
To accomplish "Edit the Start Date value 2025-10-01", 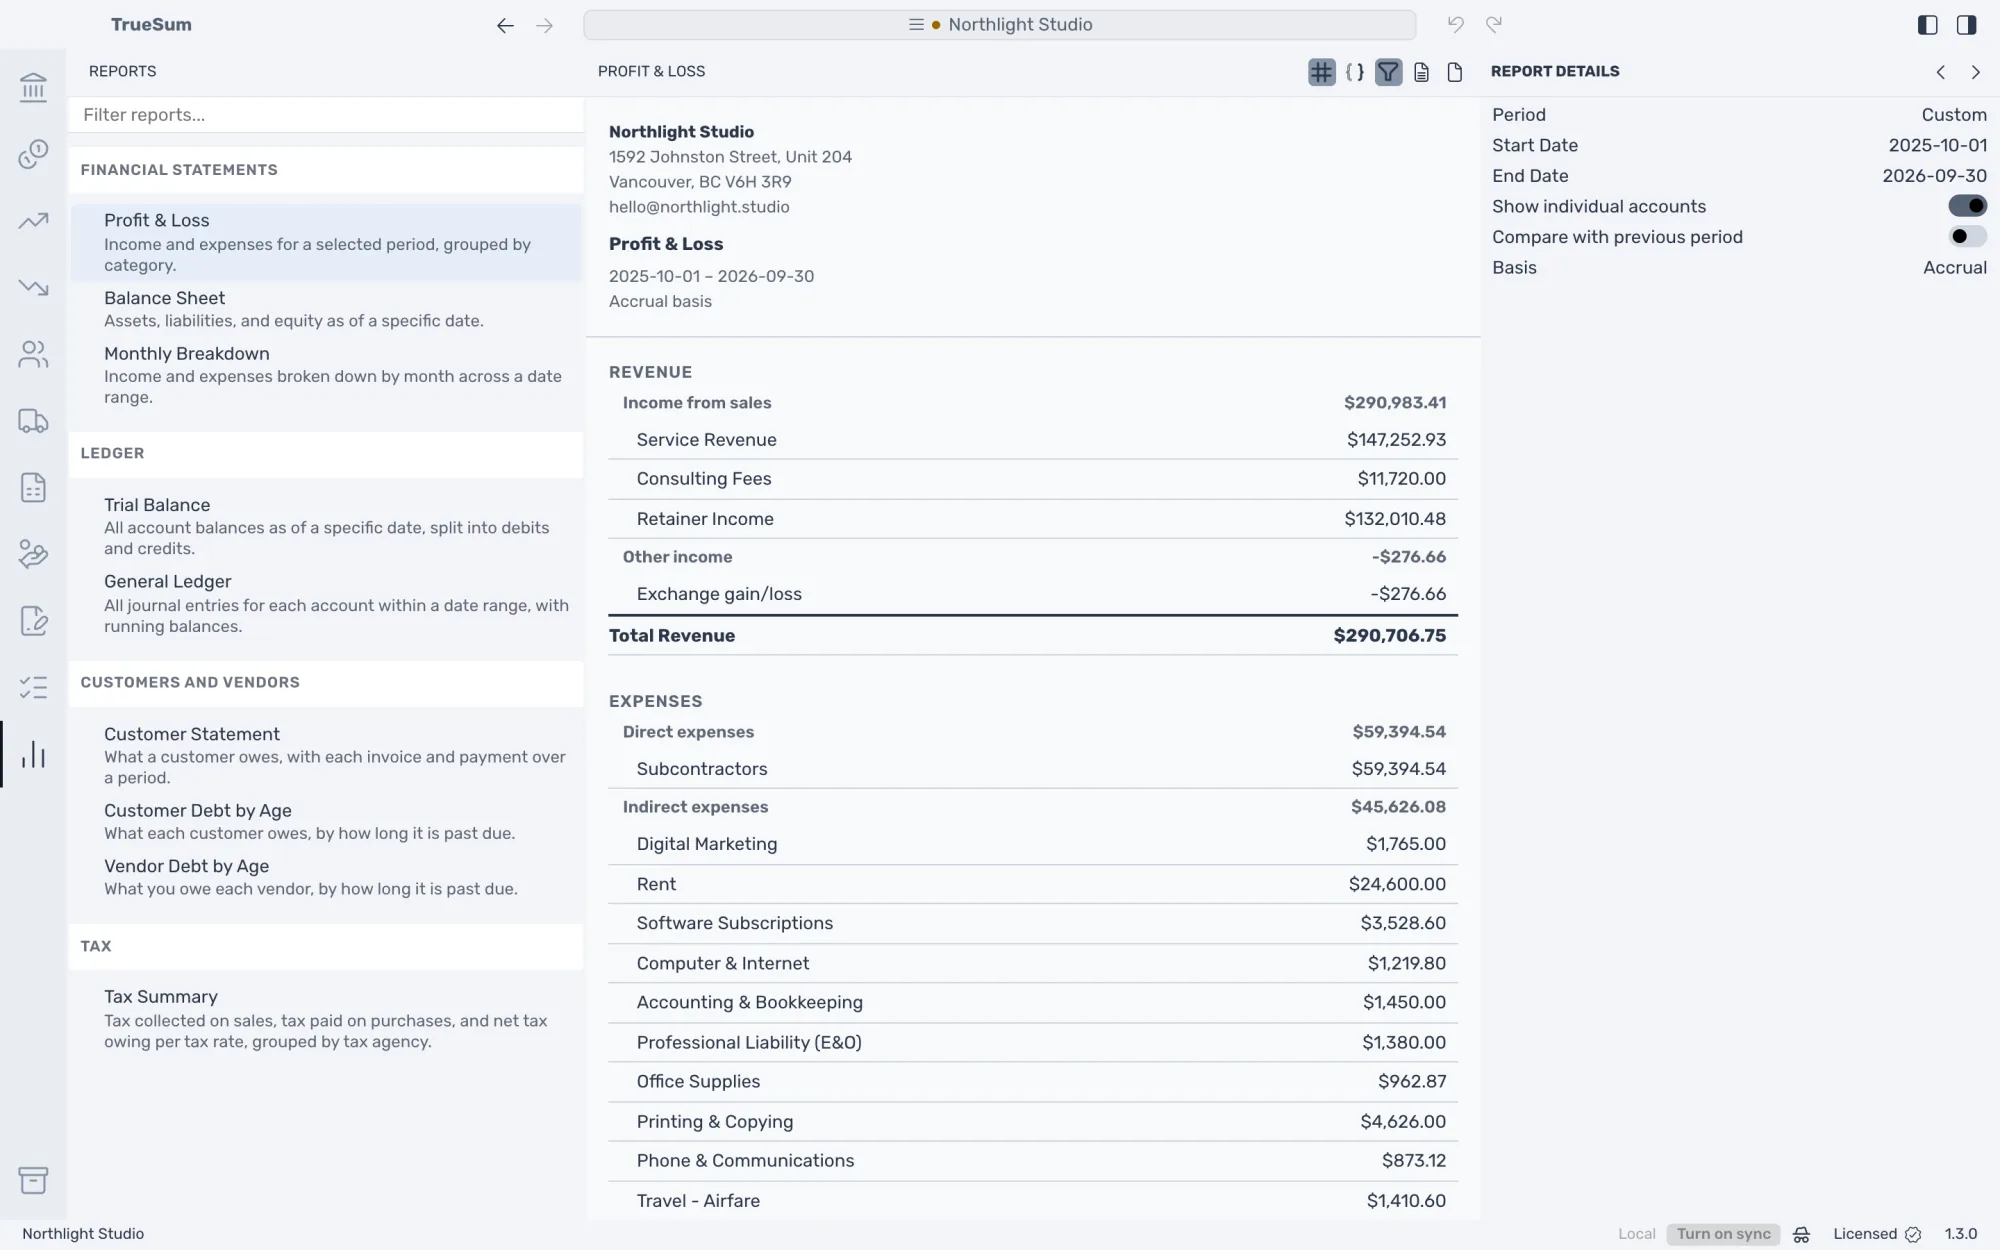I will (x=1937, y=146).
